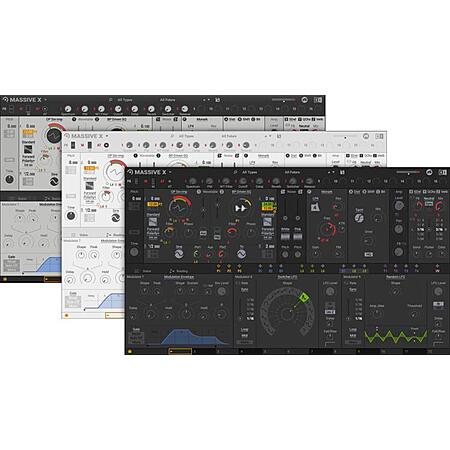Click the view layout icon in dark header
Viewport: 450px width, 450px height.
[443, 172]
